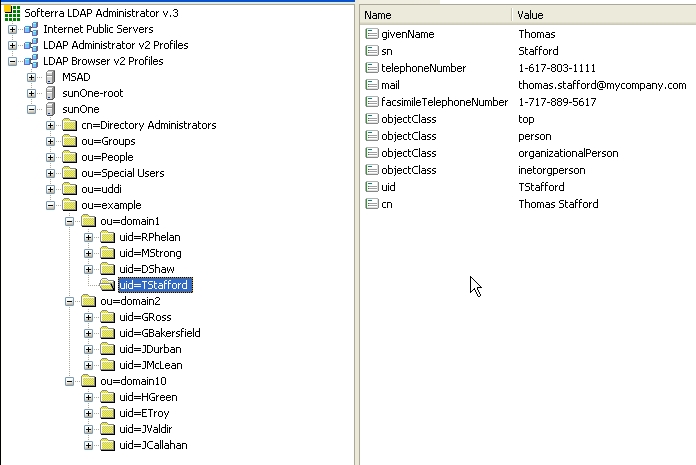Click the ou=Groups folder icon
Image resolution: width=696 pixels, height=465 pixels.
click(x=69, y=141)
